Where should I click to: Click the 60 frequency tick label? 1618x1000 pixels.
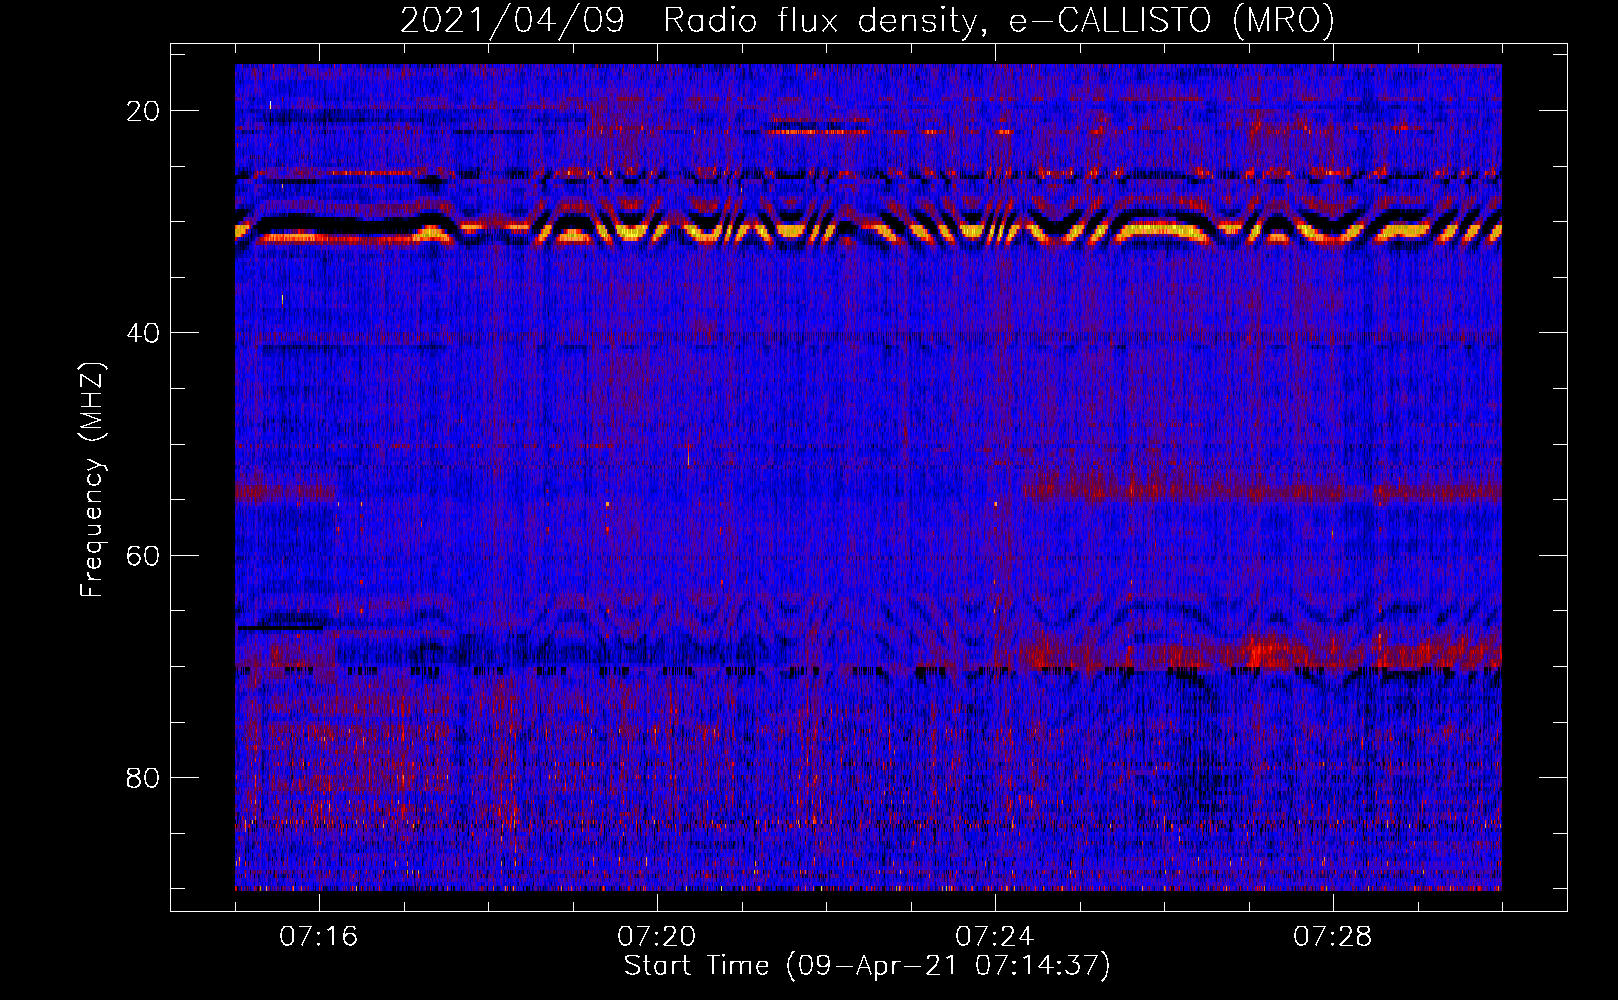(x=143, y=555)
